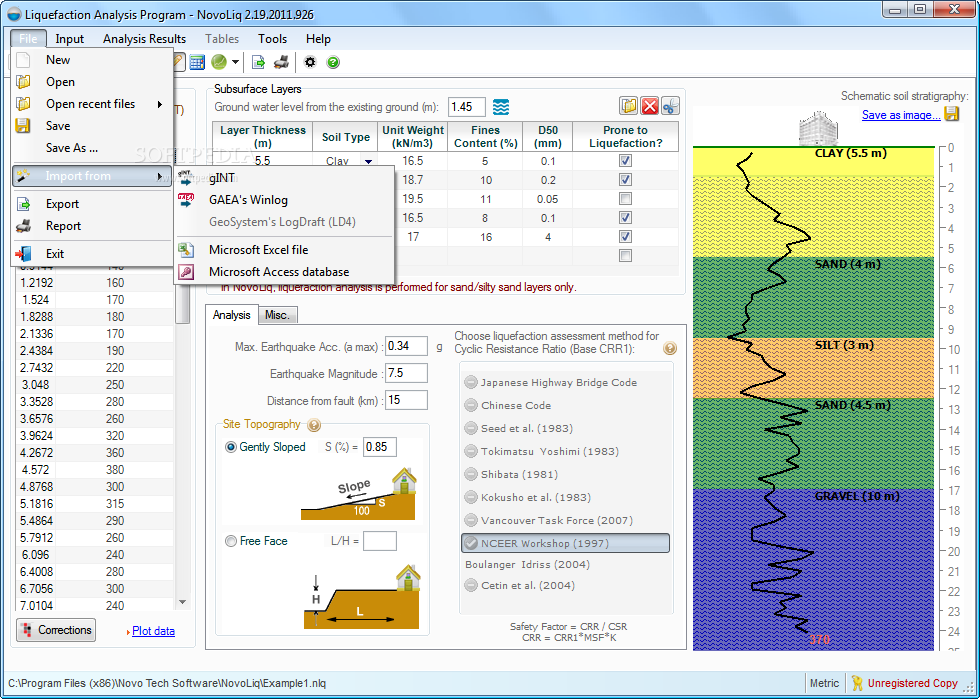Click the printer icon beside Report
Screen dimensions: 980x699
(23, 226)
